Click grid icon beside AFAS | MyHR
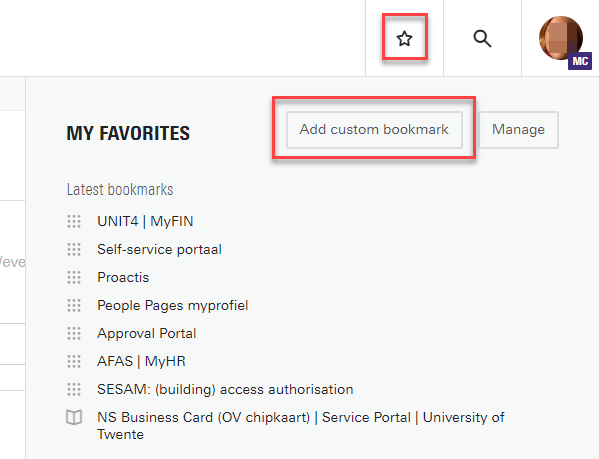This screenshot has height=459, width=599. 74,361
